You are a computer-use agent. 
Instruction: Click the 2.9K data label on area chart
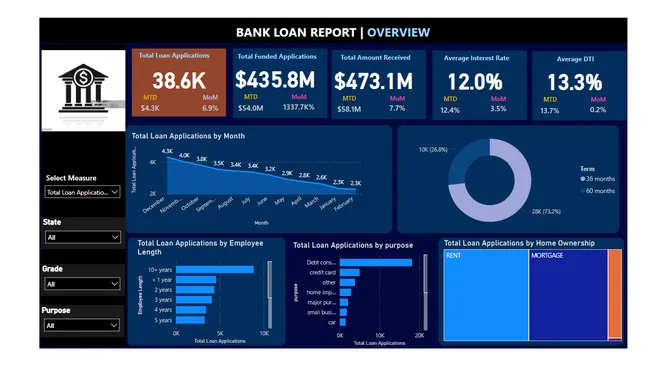pyautogui.click(x=287, y=173)
